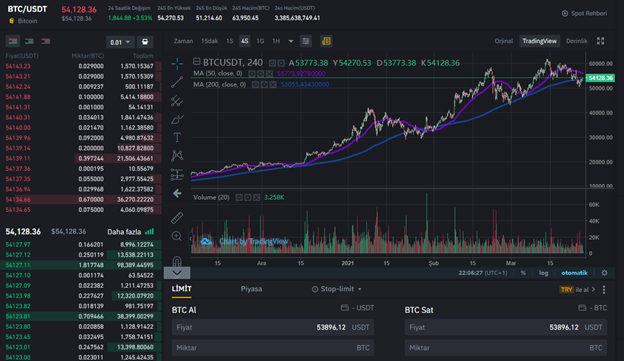624x361 pixels.
Task: Select the text annotation tool
Action: point(177,137)
